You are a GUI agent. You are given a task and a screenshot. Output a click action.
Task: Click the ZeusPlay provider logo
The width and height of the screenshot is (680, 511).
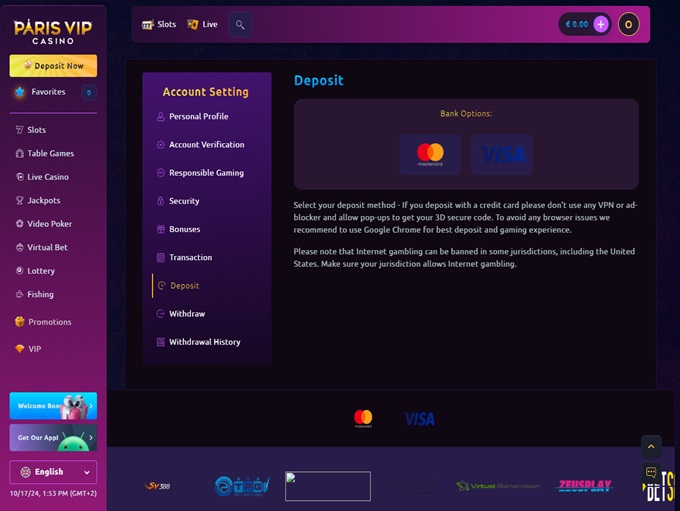pos(585,486)
